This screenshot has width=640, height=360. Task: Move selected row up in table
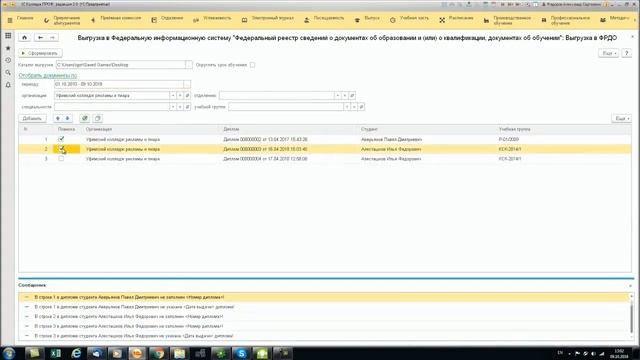(x=58, y=118)
